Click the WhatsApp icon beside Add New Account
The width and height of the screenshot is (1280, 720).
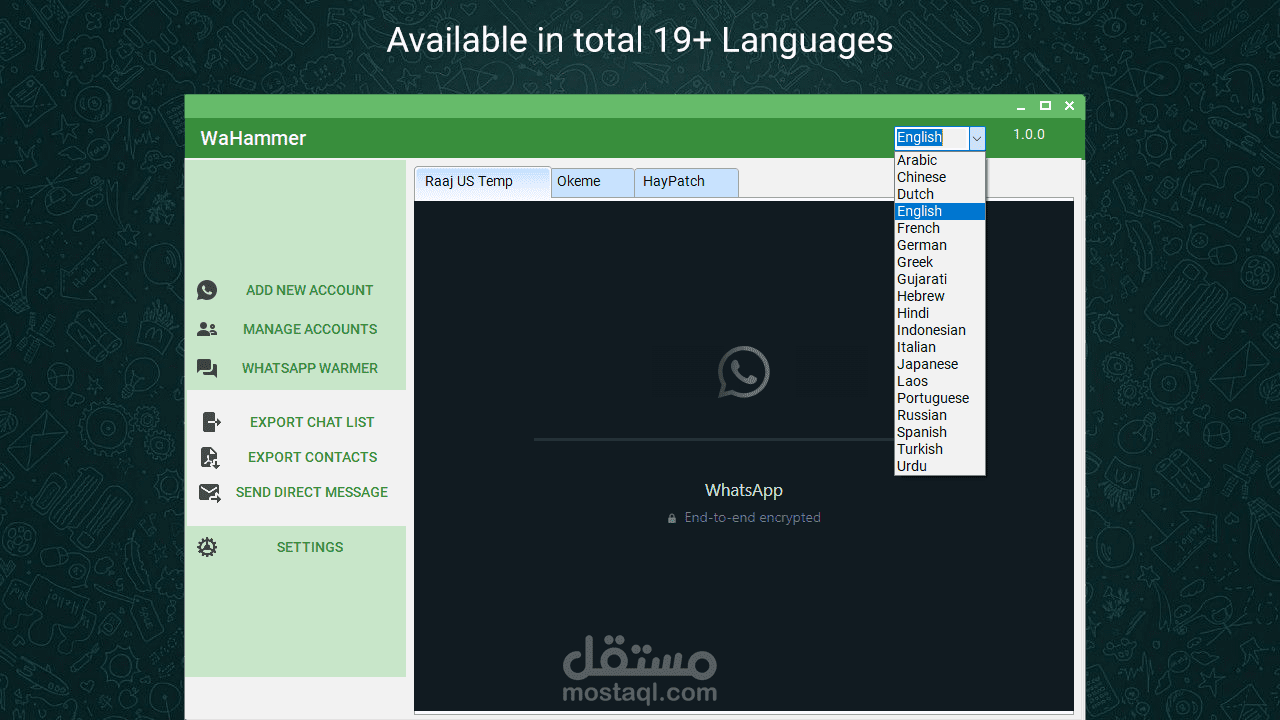click(x=207, y=290)
